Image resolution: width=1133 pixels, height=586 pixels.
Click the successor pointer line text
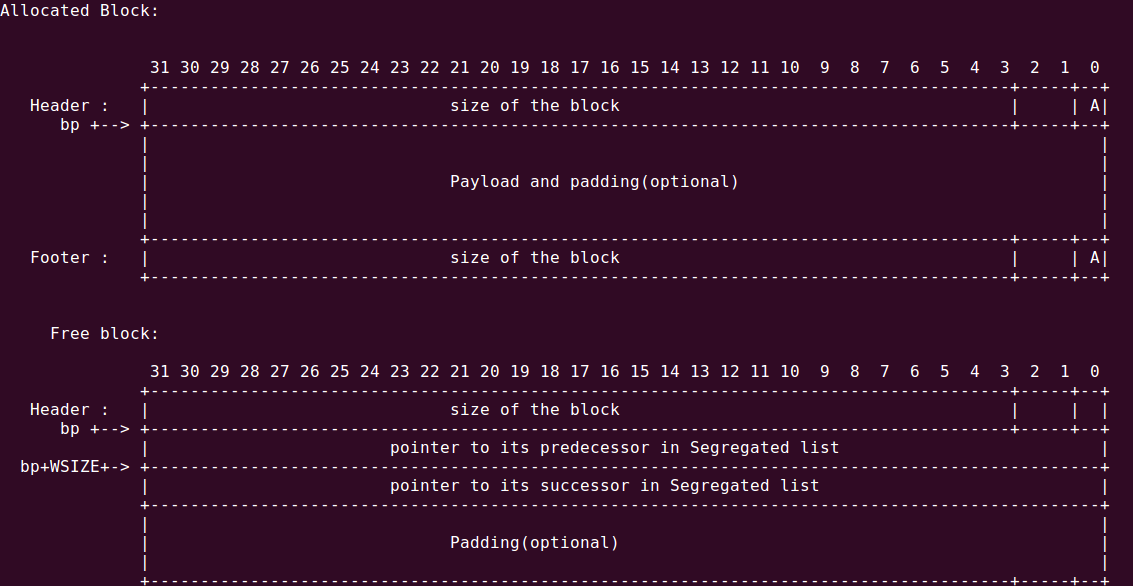(605, 486)
